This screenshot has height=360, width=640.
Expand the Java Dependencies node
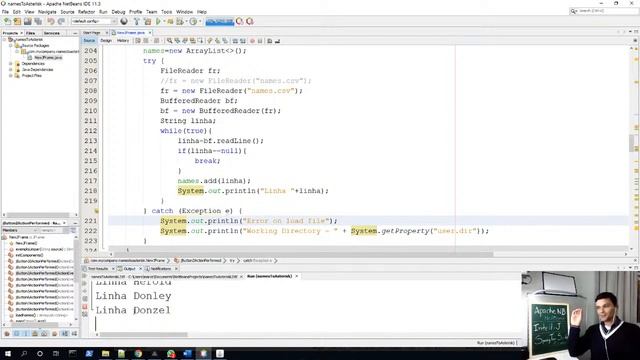(11, 70)
